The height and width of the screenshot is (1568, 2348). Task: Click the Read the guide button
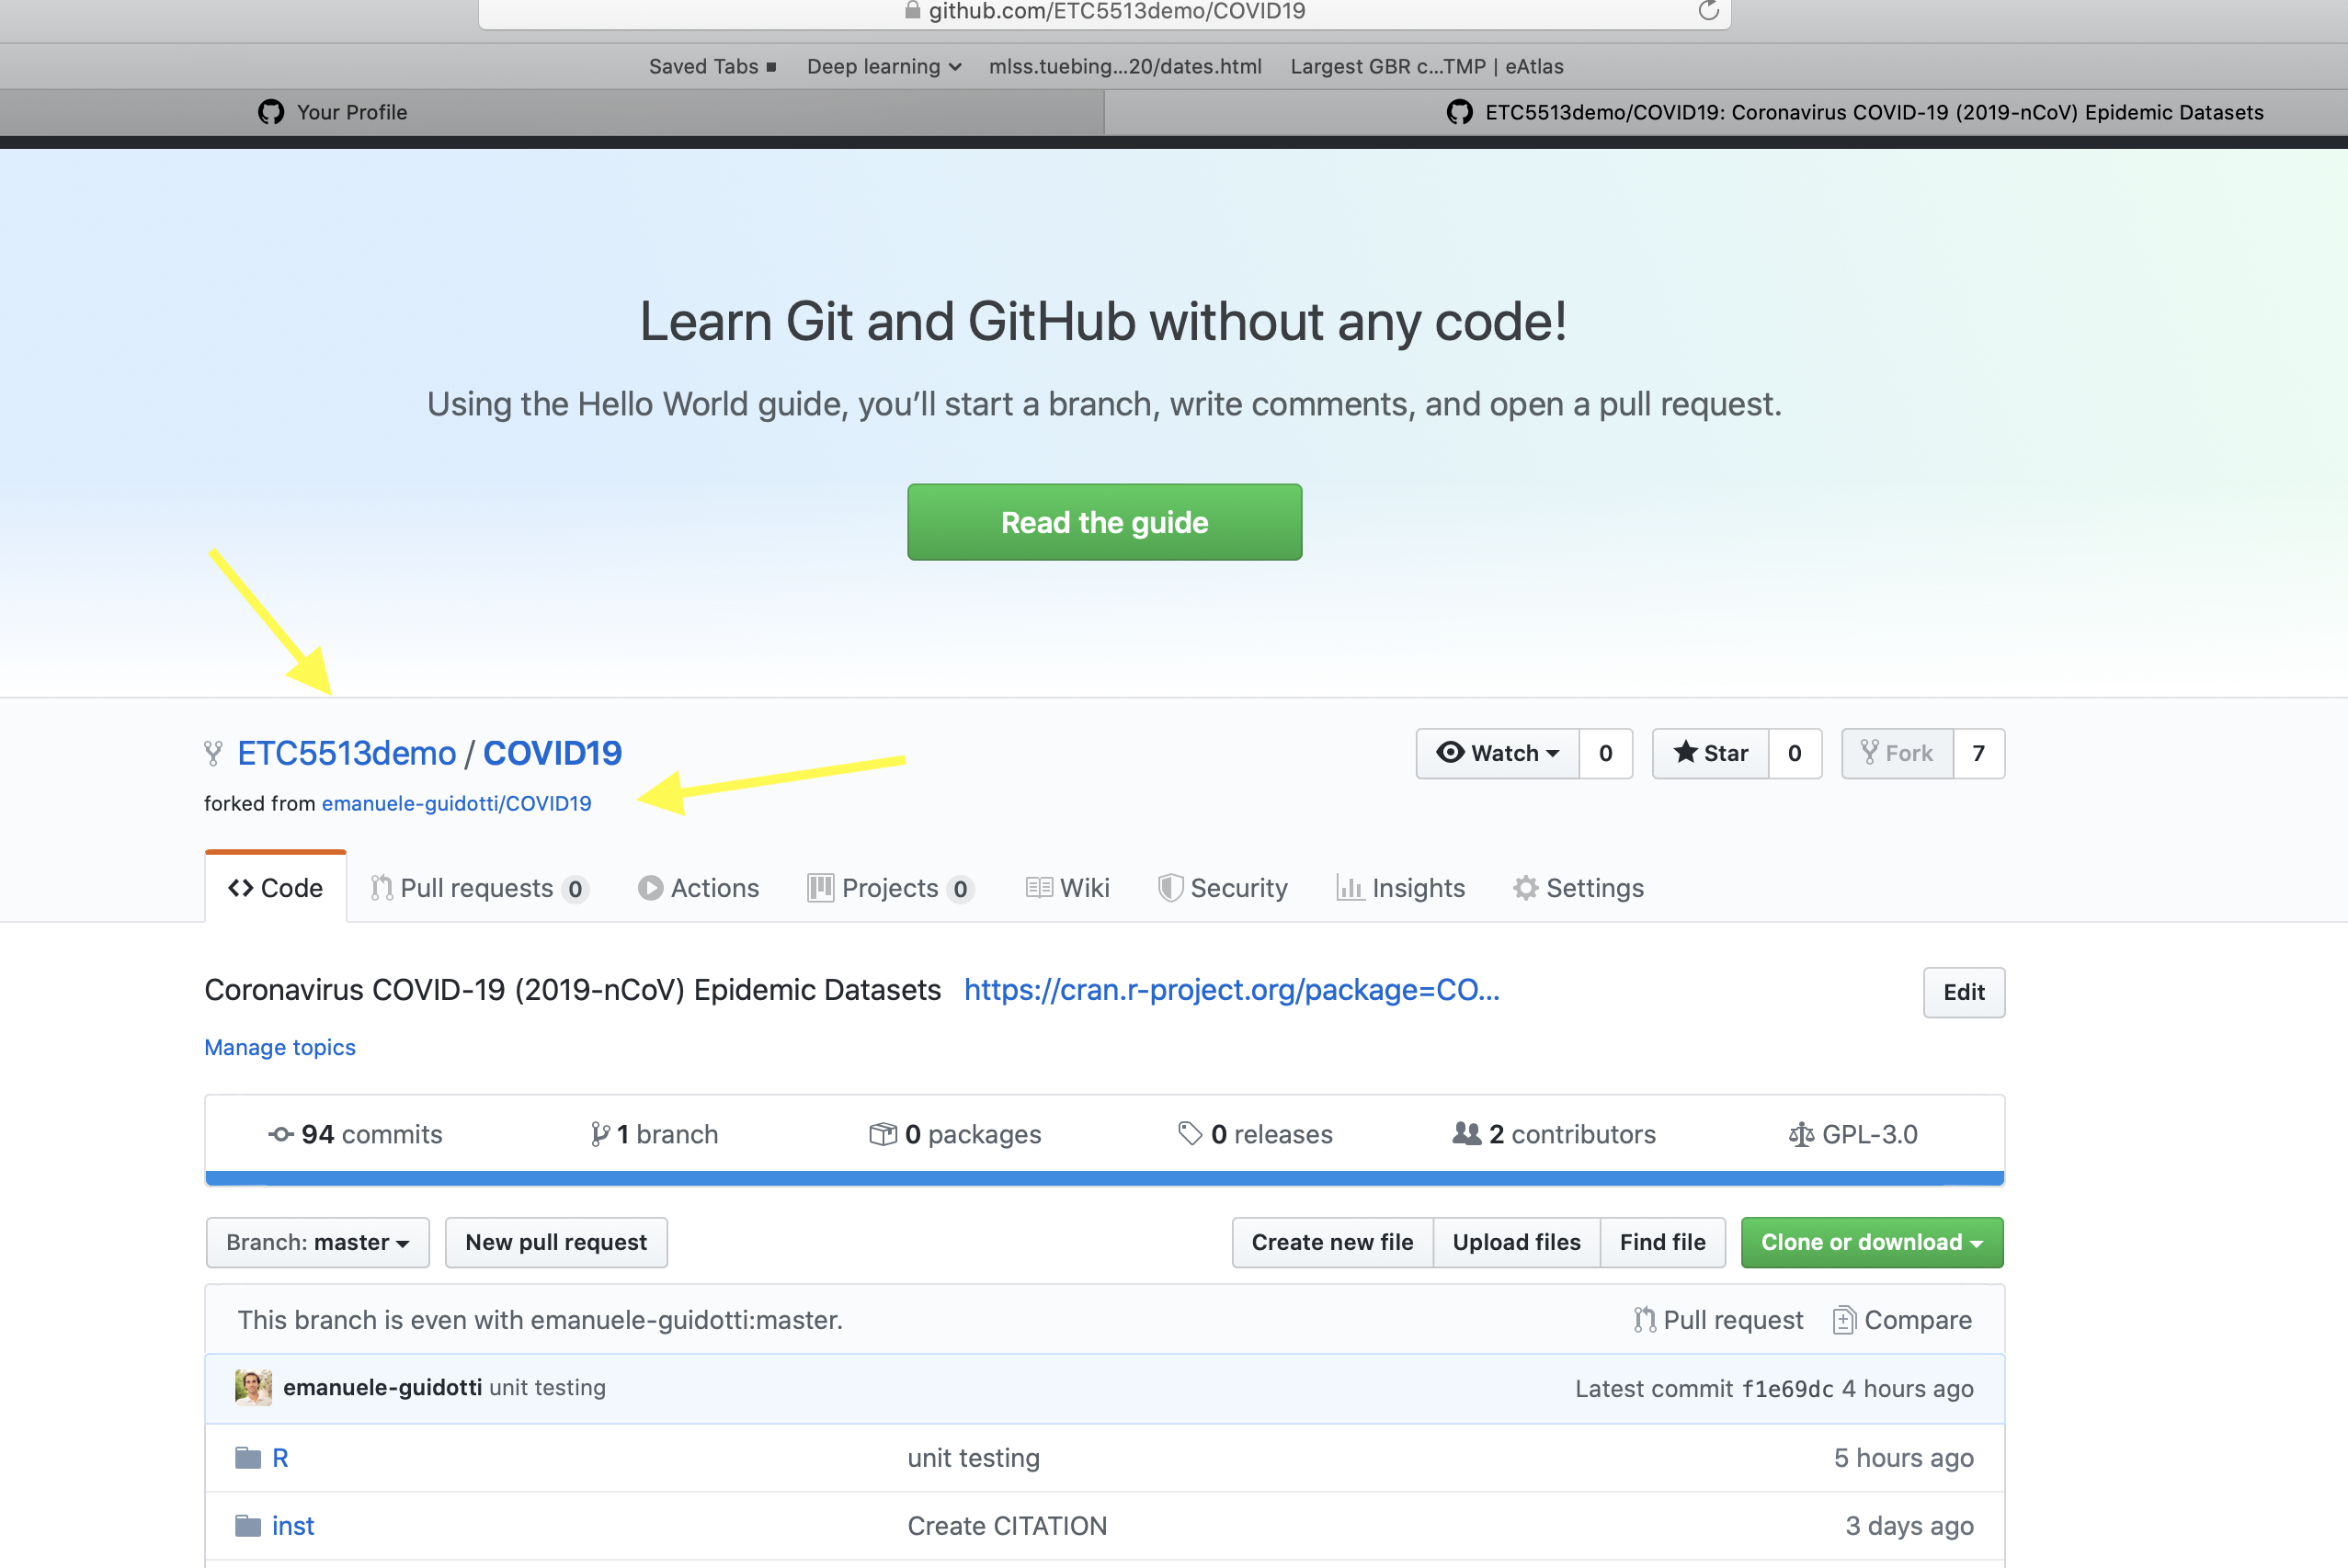coord(1104,522)
